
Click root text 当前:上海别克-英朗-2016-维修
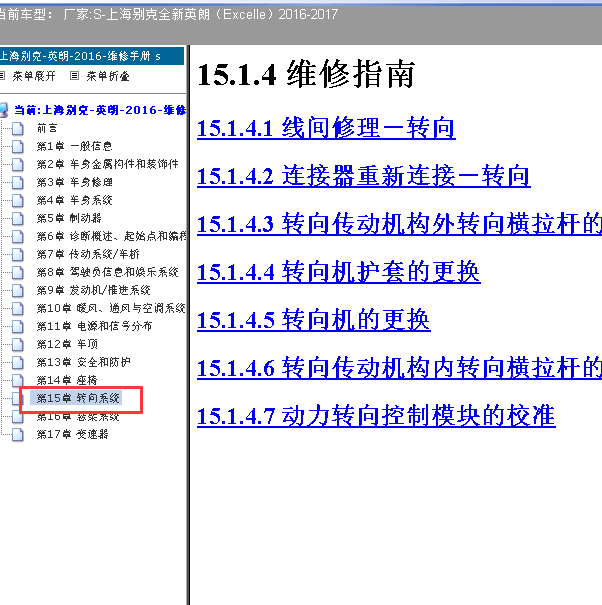coord(100,110)
